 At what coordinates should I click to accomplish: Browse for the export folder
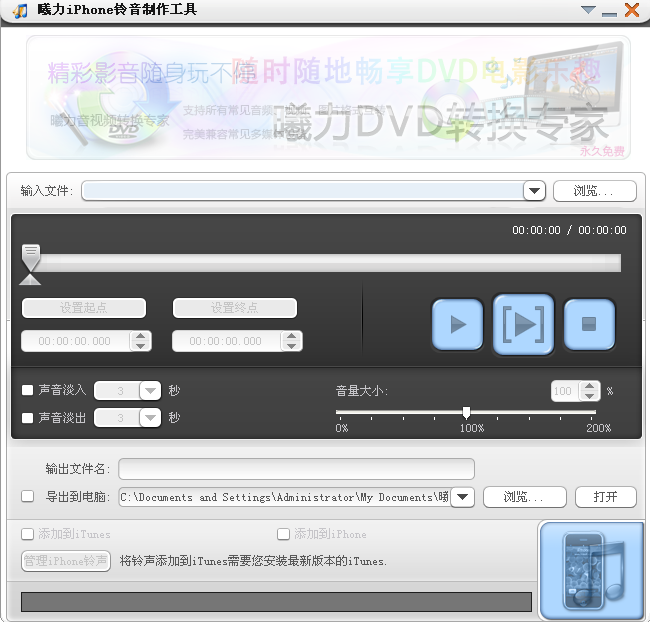click(525, 497)
